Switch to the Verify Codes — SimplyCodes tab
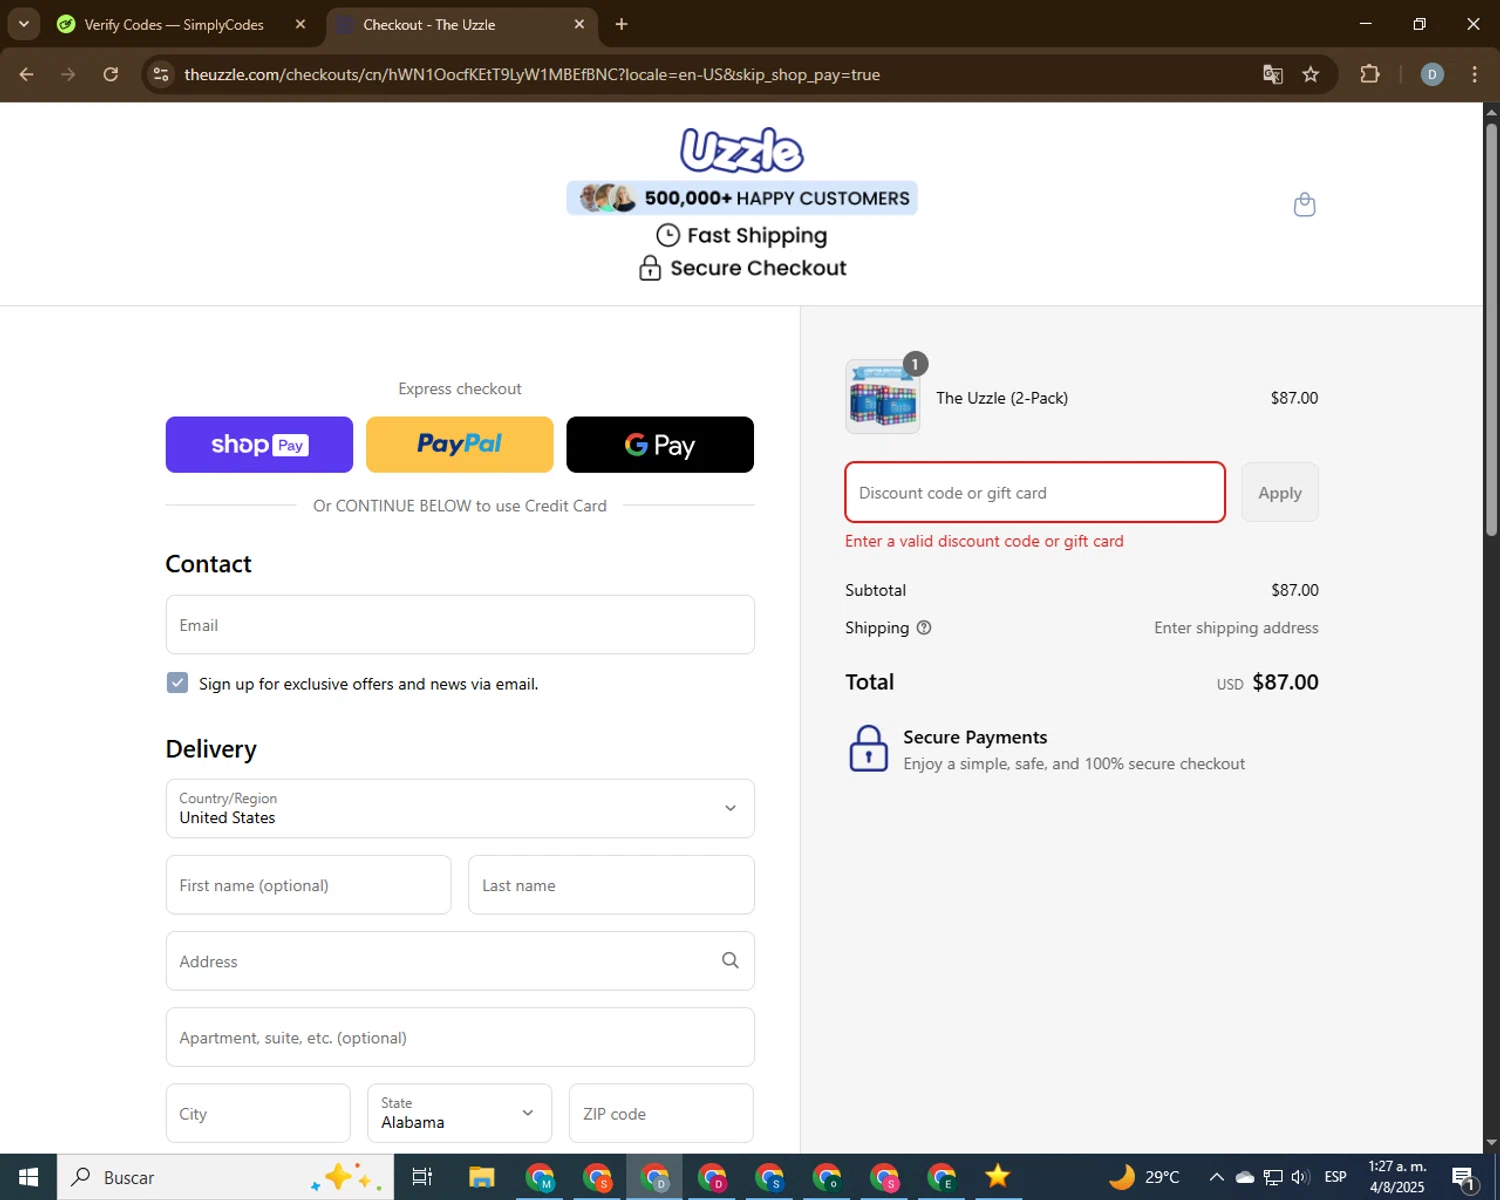This screenshot has height=1200, width=1500. click(174, 24)
